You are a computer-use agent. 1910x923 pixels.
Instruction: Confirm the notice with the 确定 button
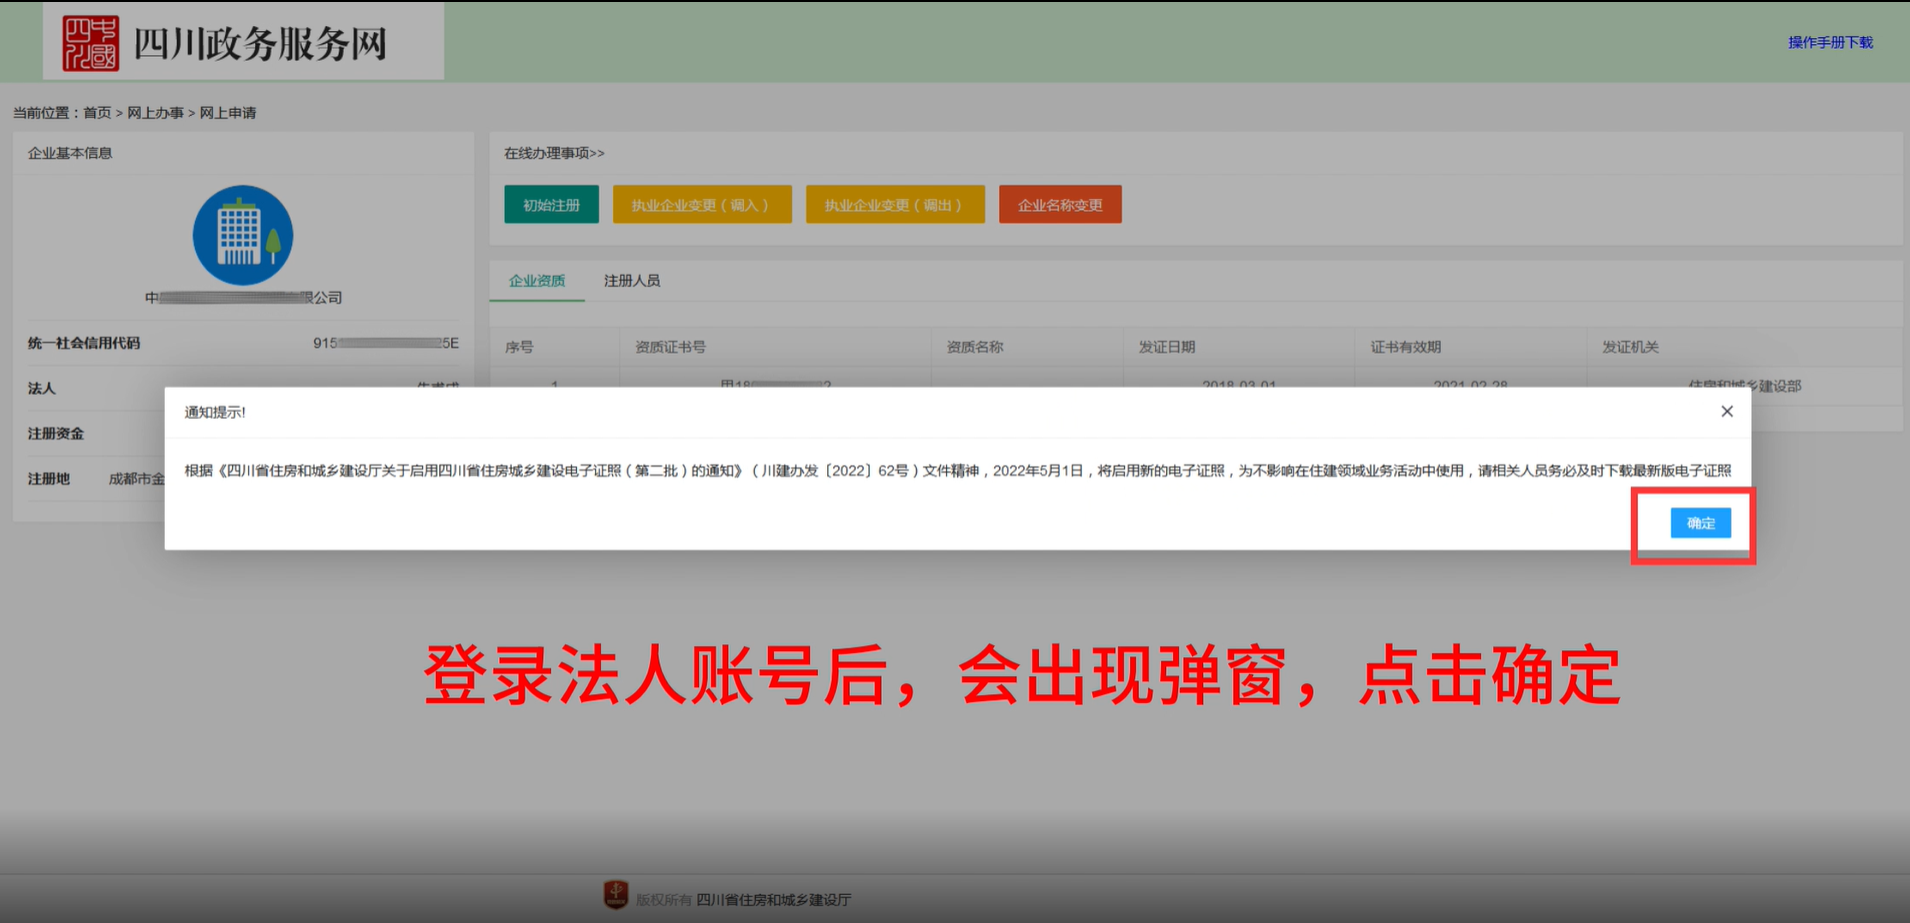(1700, 523)
